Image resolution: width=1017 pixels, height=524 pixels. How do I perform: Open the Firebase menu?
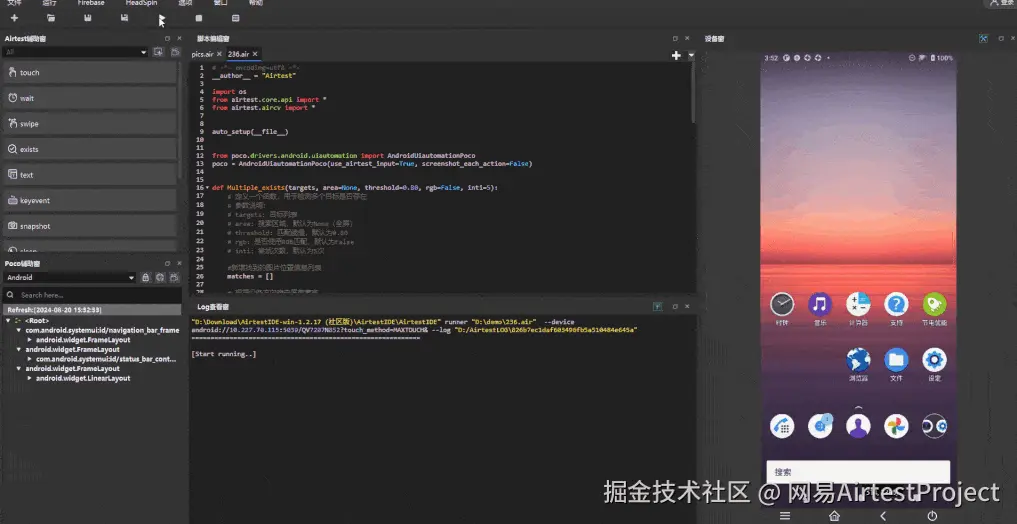click(x=91, y=3)
